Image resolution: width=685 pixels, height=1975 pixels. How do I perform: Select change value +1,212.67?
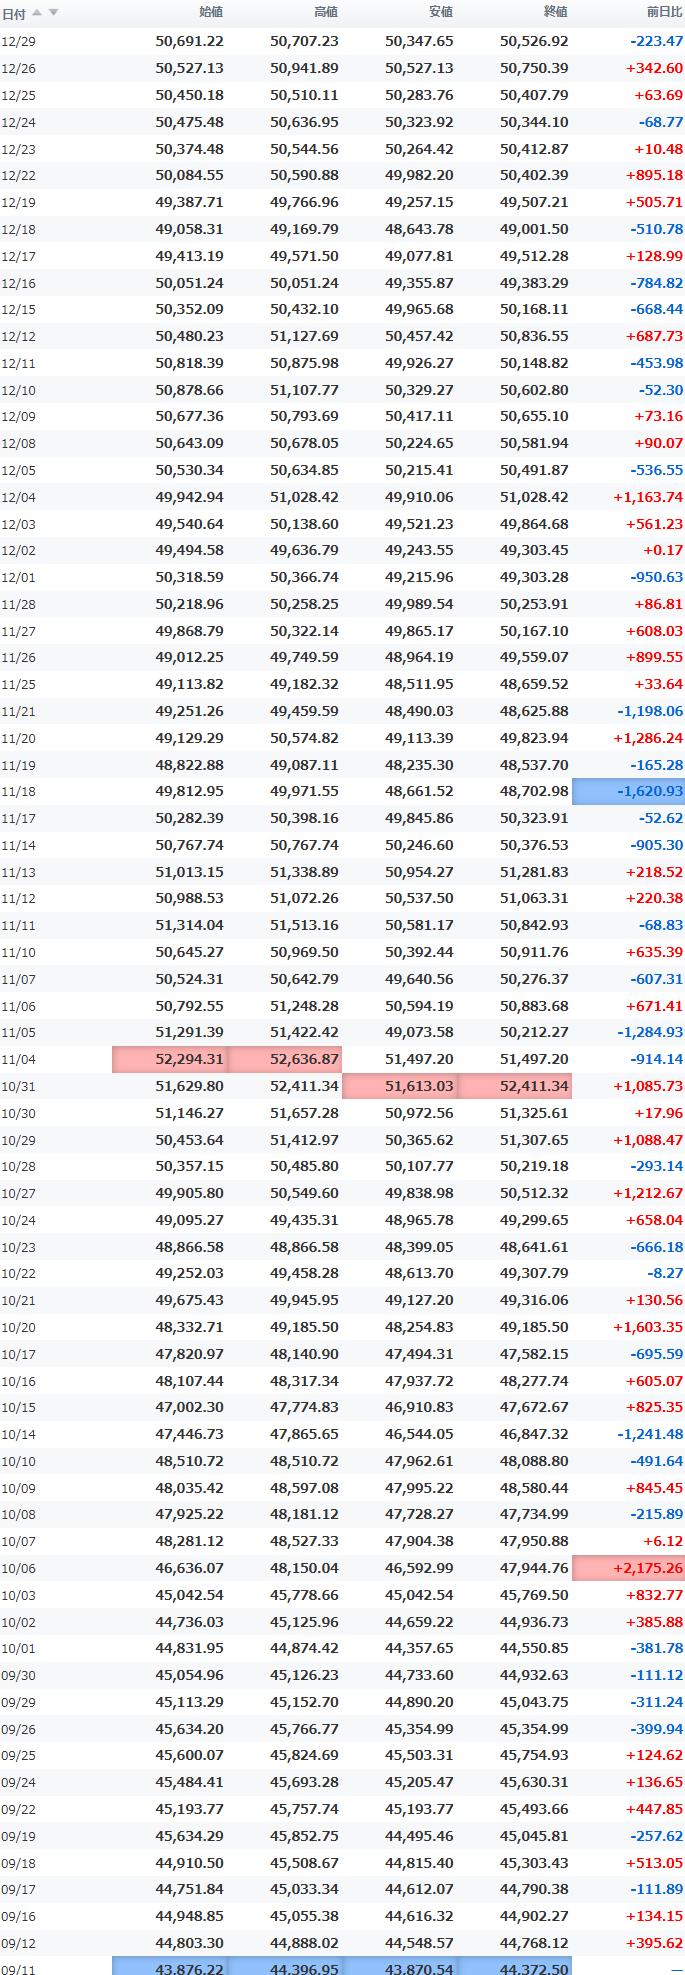coord(648,1193)
